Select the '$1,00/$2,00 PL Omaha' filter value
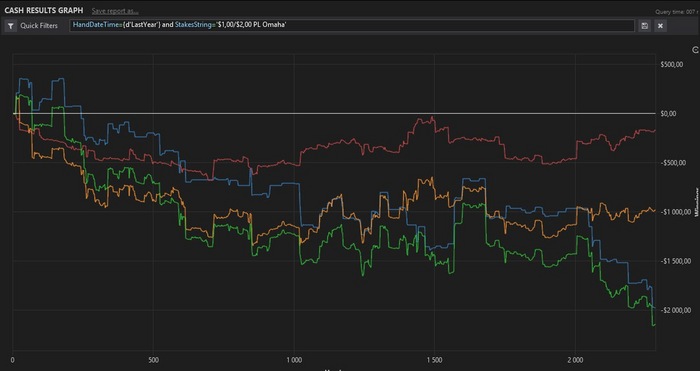 [x=251, y=25]
